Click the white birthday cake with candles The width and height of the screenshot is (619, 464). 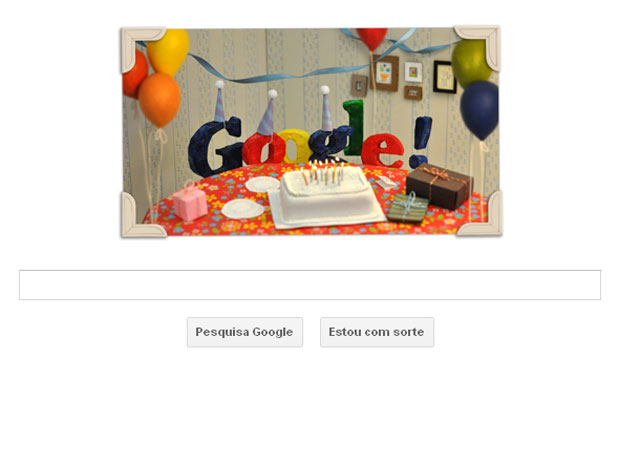326,193
